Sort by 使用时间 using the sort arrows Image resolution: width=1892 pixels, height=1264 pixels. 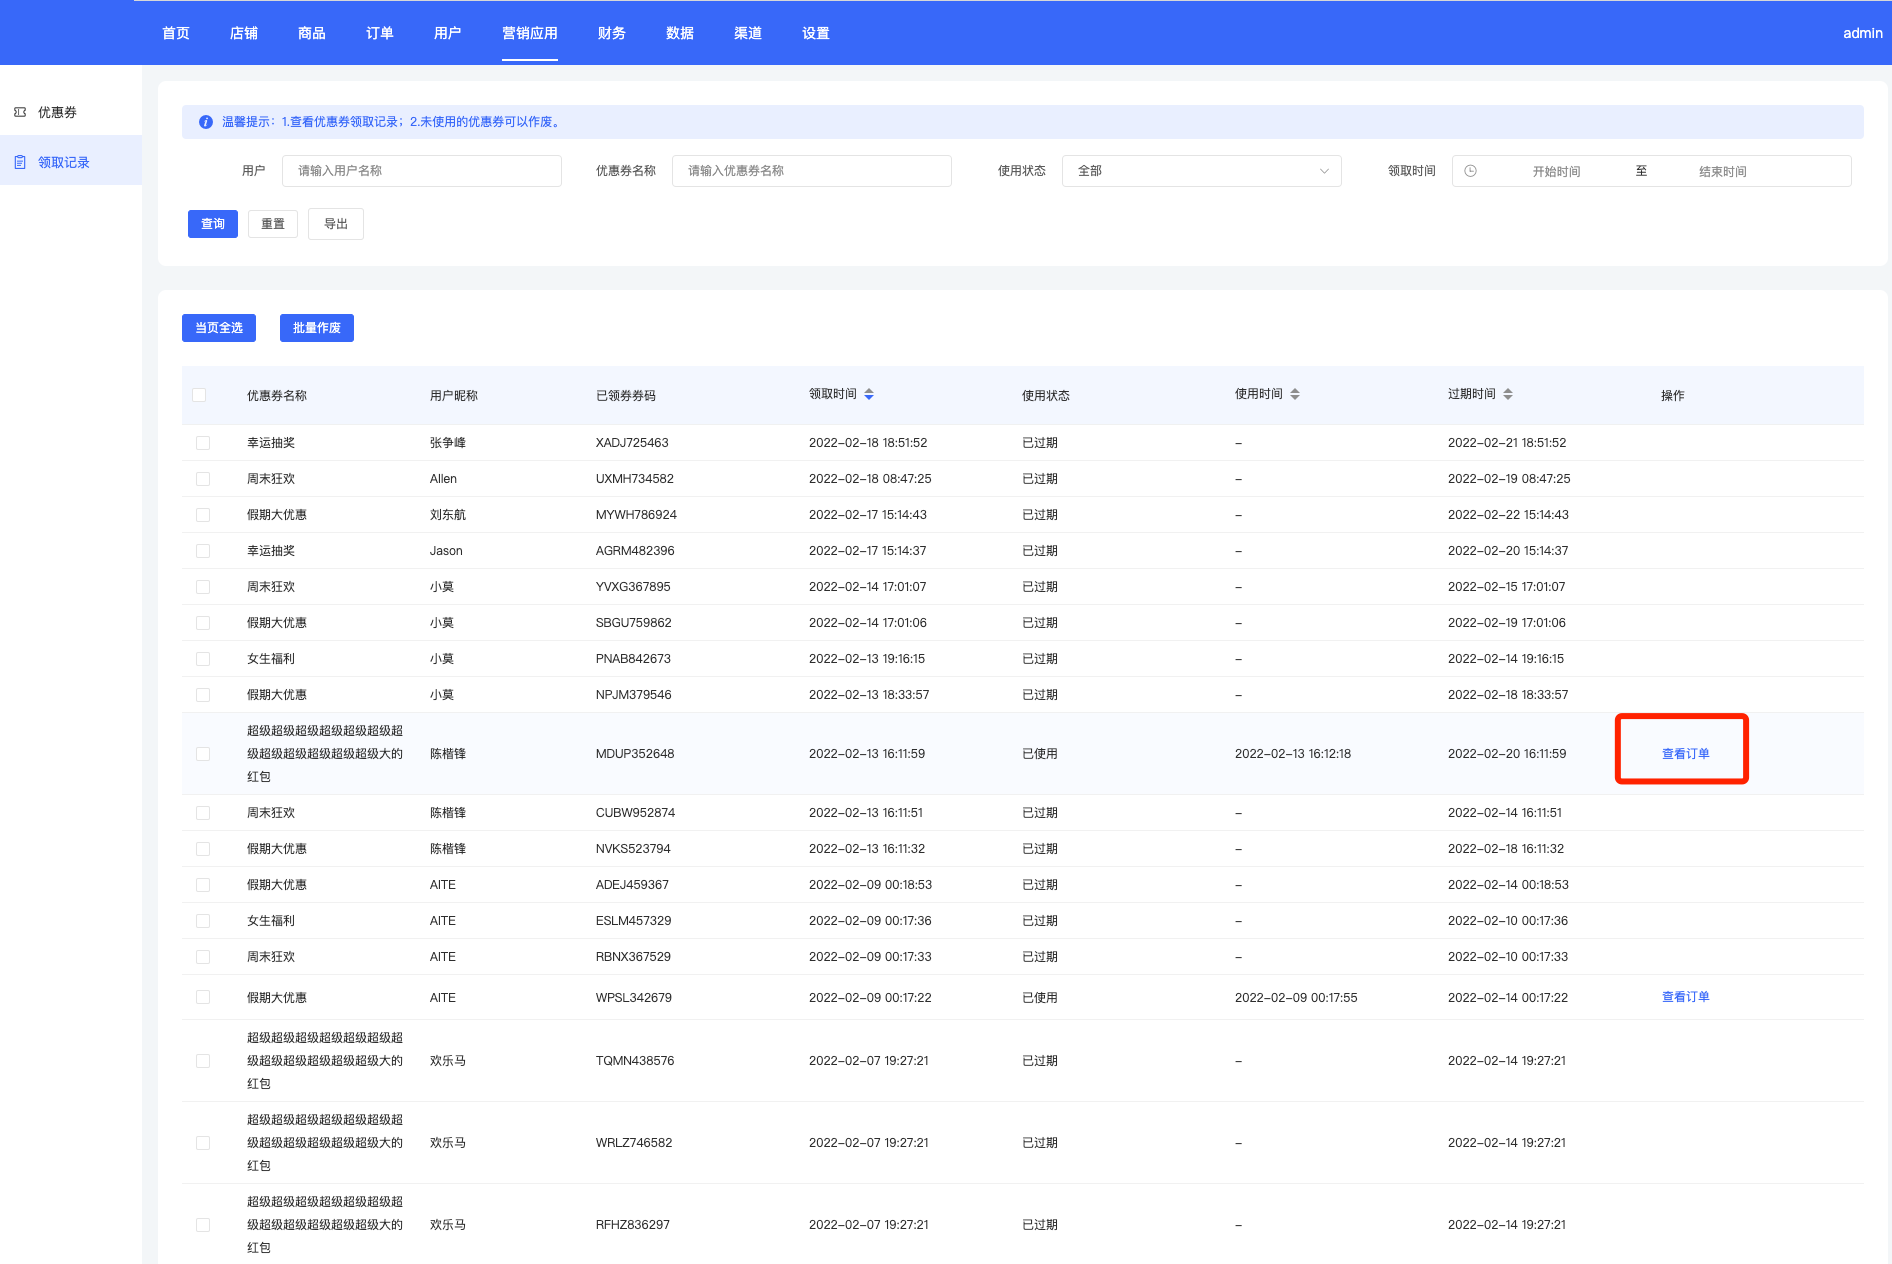coord(1295,394)
